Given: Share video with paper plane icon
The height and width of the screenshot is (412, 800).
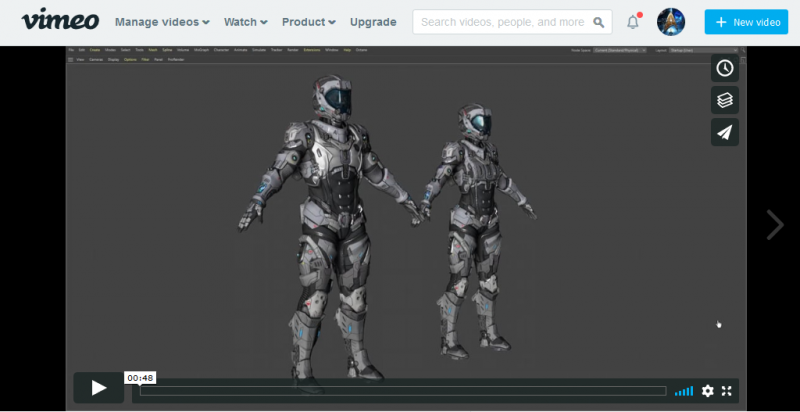Looking at the screenshot, I should pos(724,132).
